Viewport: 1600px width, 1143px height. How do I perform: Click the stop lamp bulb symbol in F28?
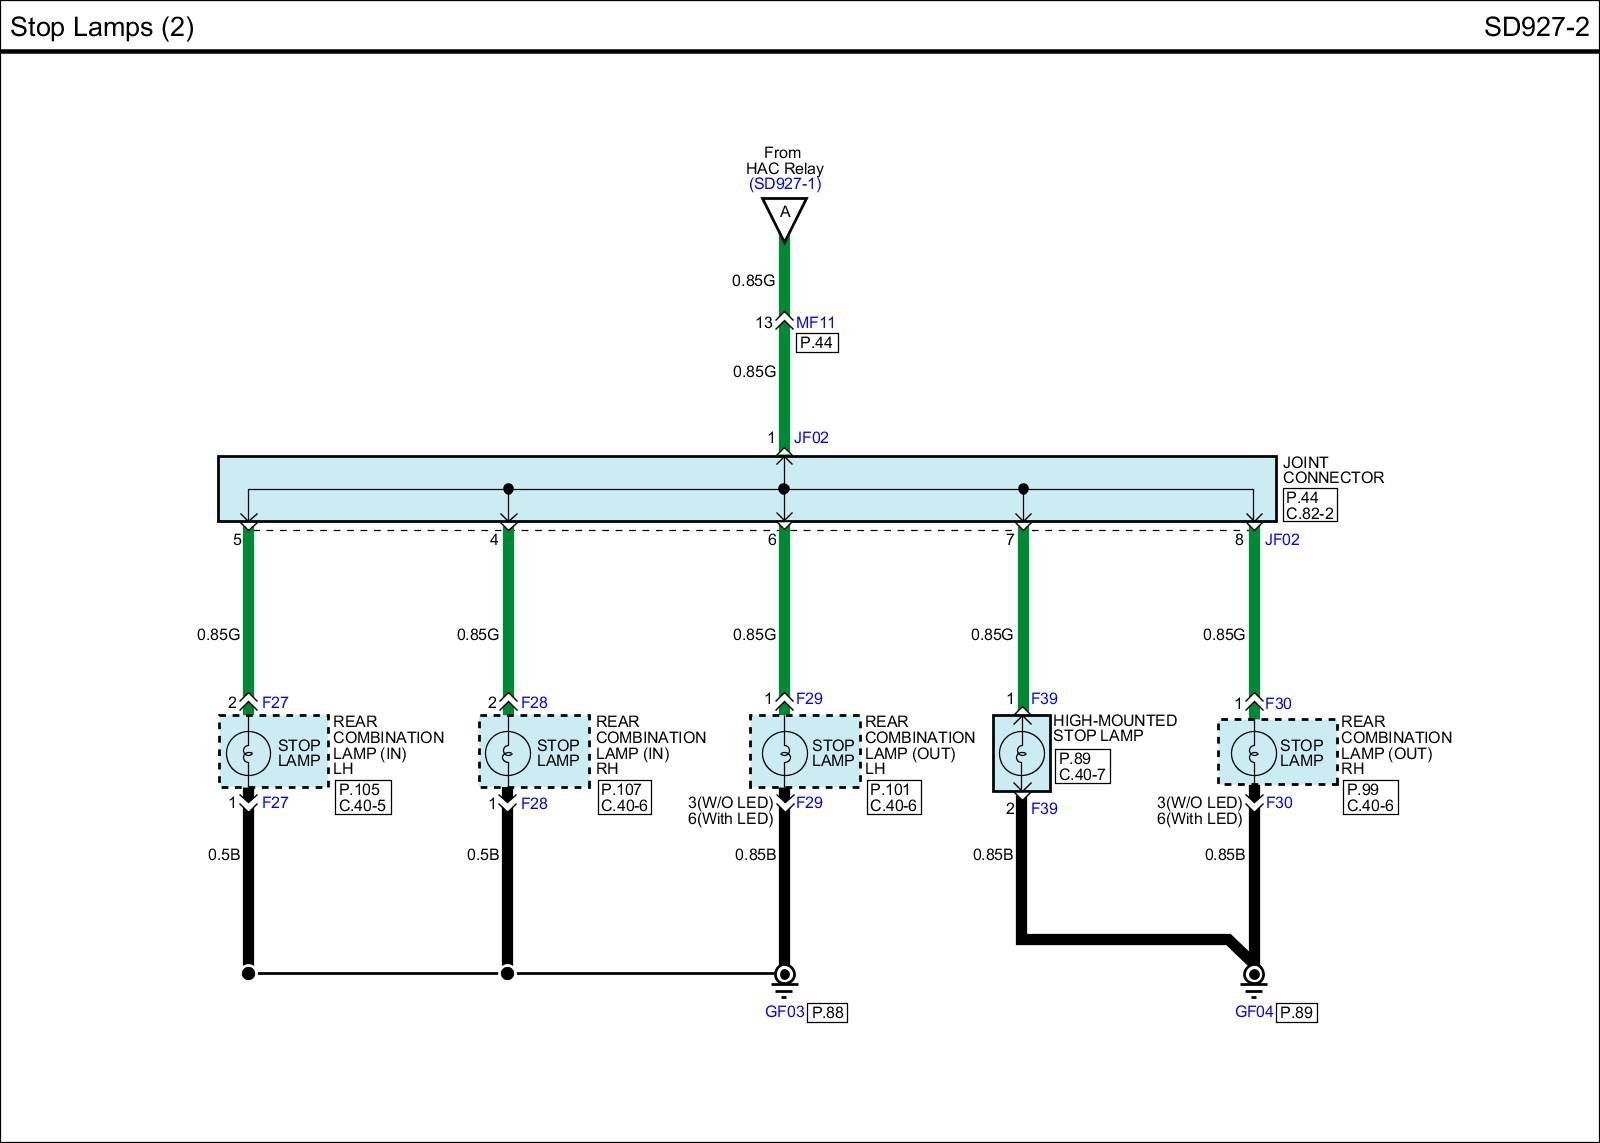508,752
